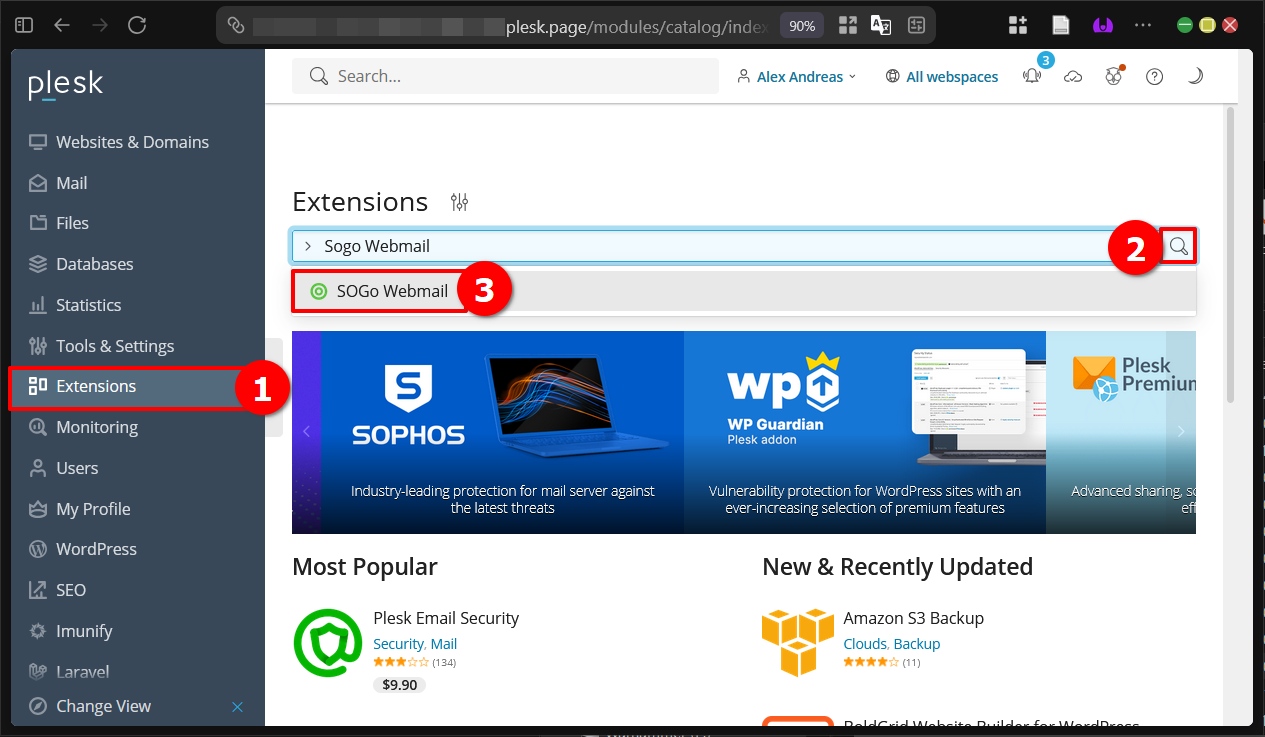The height and width of the screenshot is (737, 1265).
Task: Click the icon left of the help icon
Action: coord(1114,76)
